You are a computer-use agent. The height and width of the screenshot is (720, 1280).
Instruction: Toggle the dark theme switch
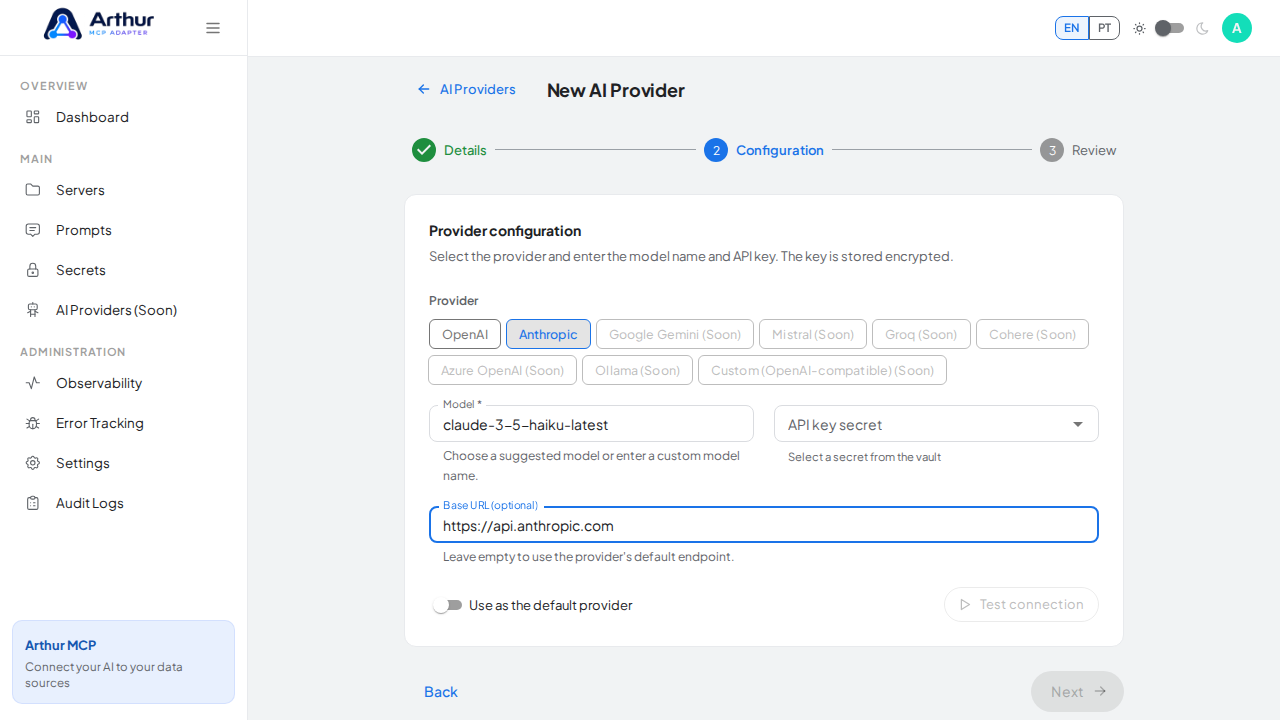point(1169,28)
